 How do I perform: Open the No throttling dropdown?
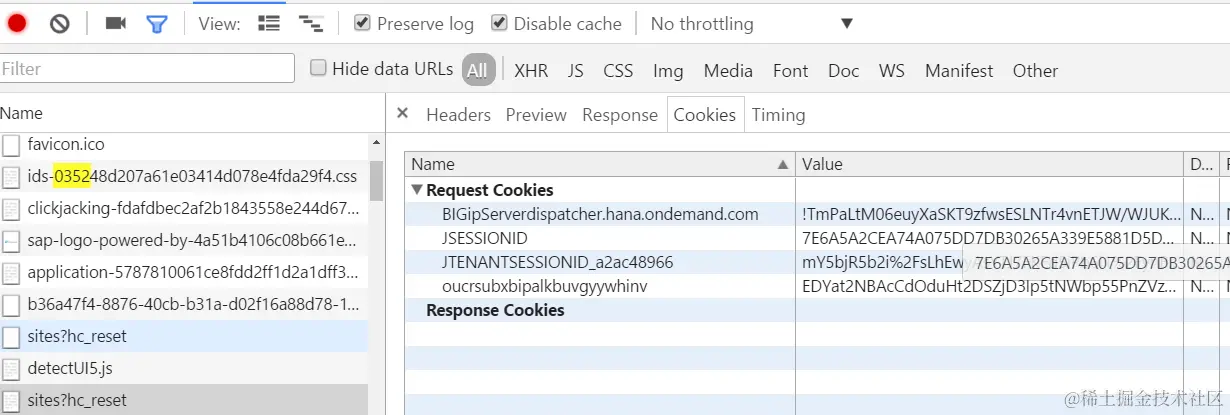751,23
